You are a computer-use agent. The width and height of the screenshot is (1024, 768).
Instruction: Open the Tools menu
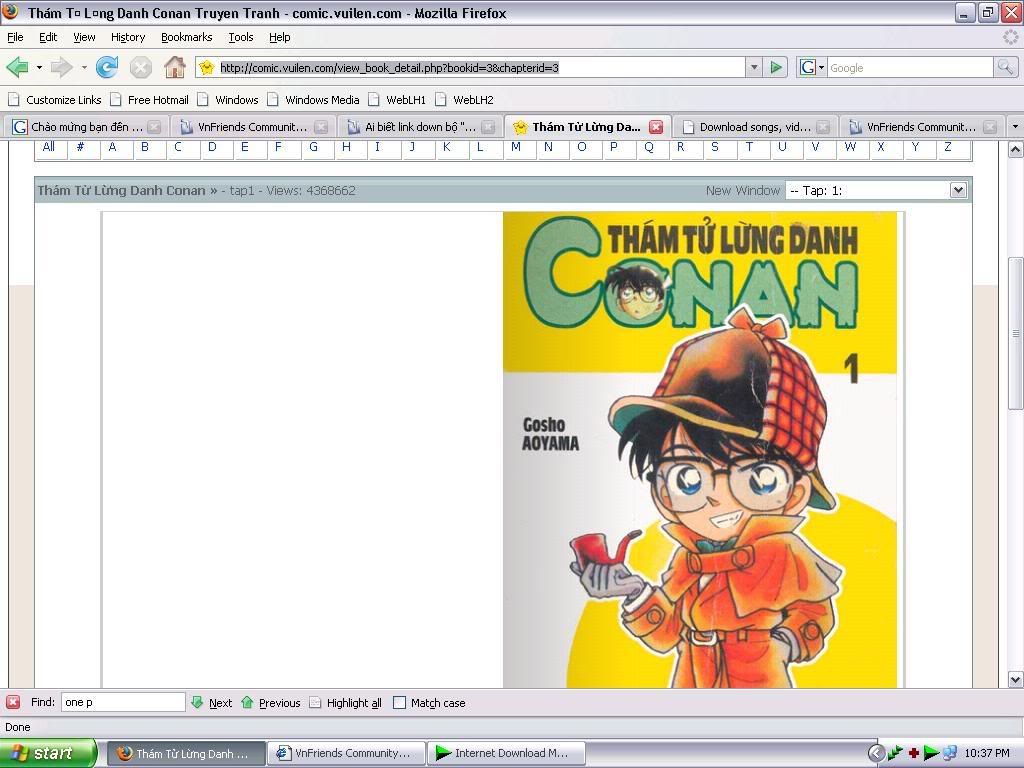pyautogui.click(x=241, y=37)
